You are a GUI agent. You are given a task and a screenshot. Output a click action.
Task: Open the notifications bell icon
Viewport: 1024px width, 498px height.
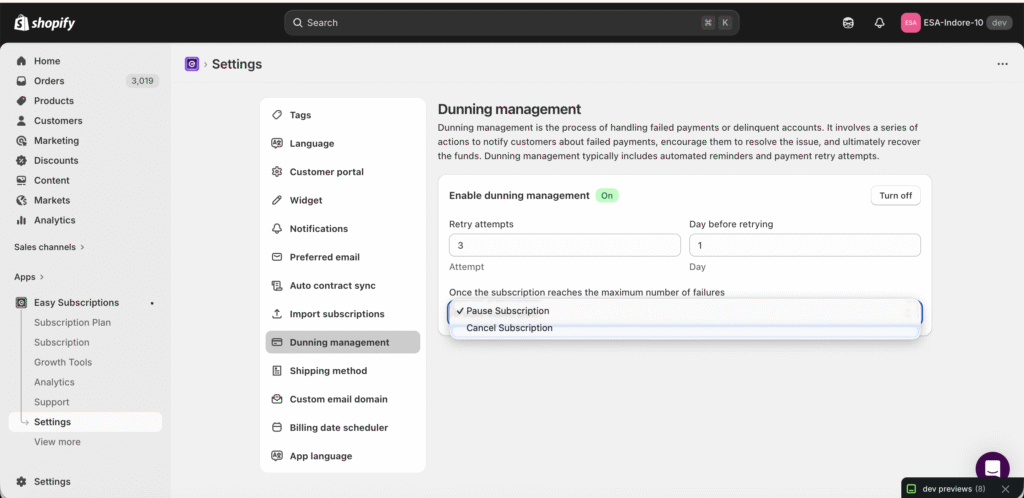[879, 22]
